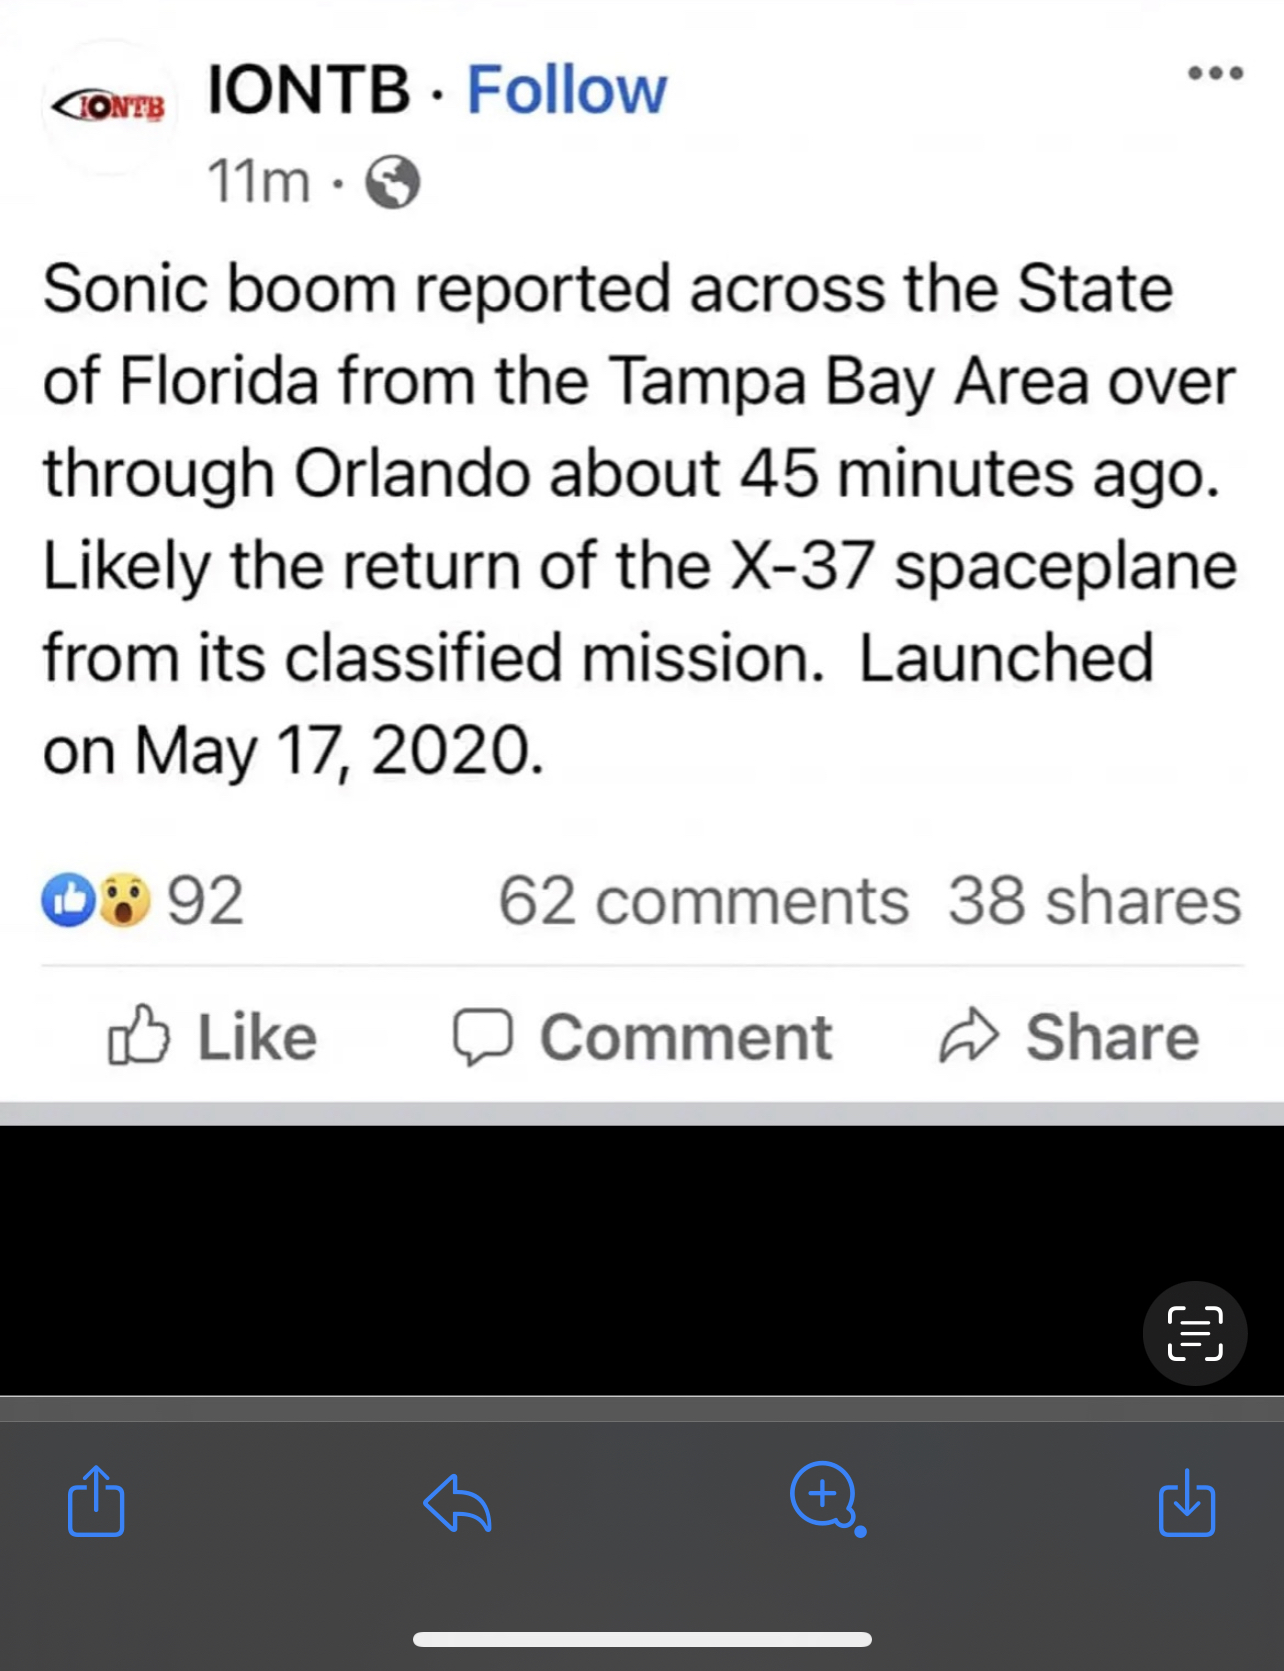Open the 62 comments list
This screenshot has height=1671, width=1284.
tap(703, 900)
